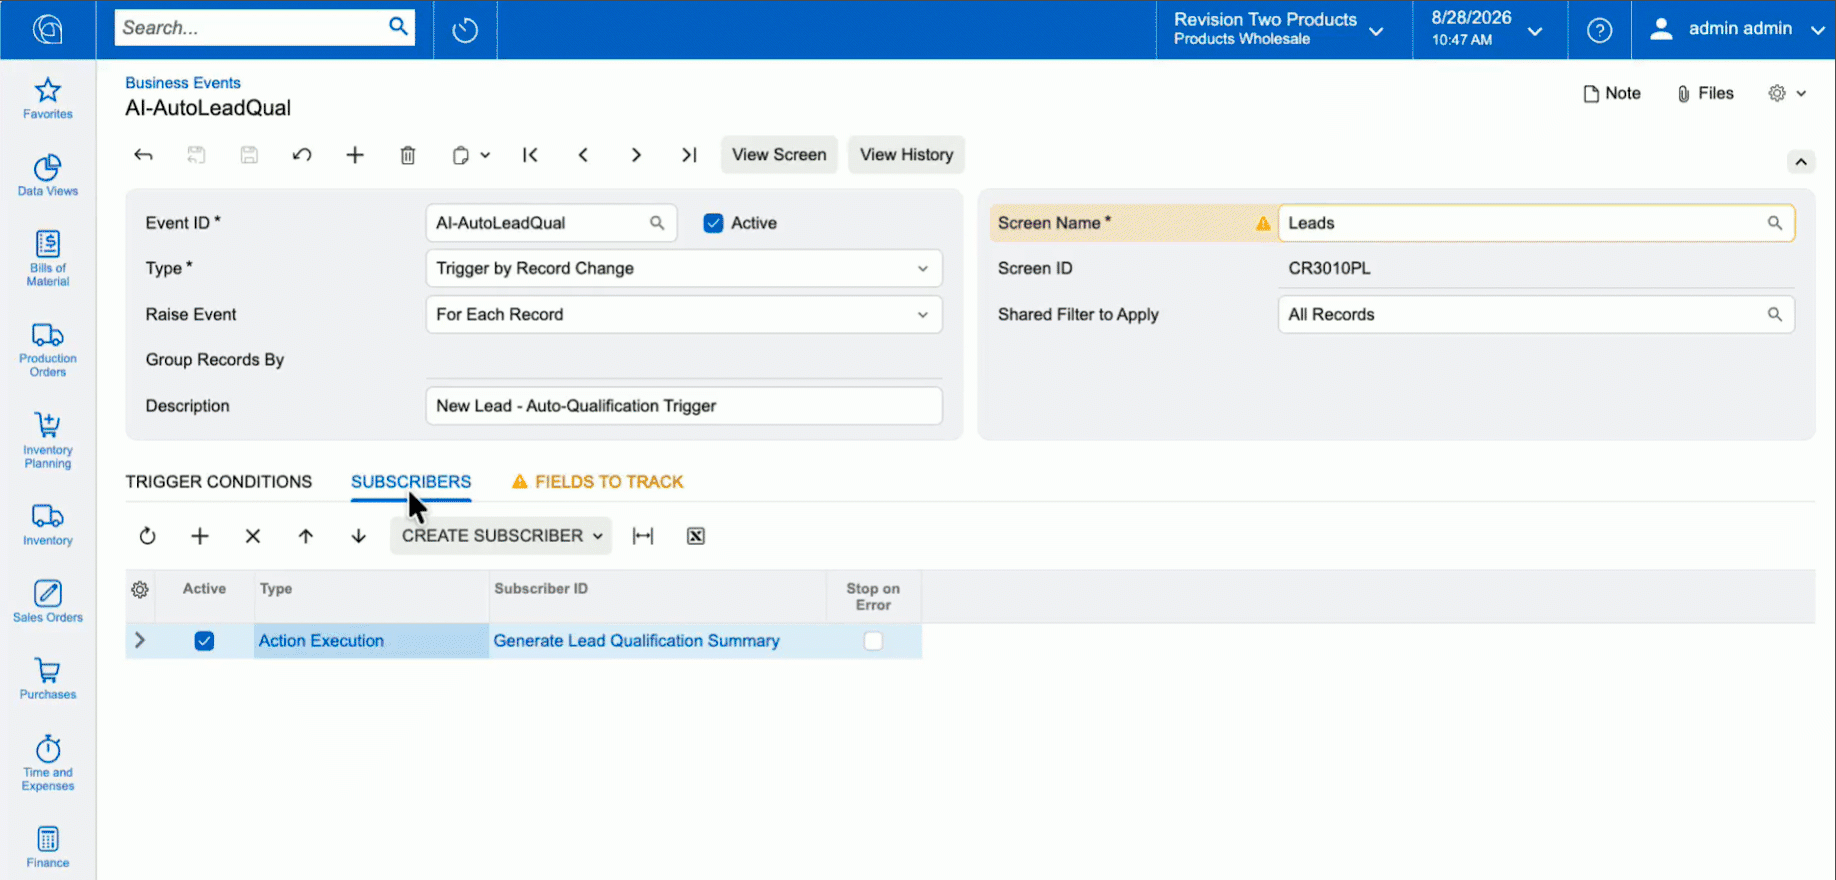Switch to FIELDS TO TRACK tab
Screen dimensions: 1836x880
[x=598, y=482]
